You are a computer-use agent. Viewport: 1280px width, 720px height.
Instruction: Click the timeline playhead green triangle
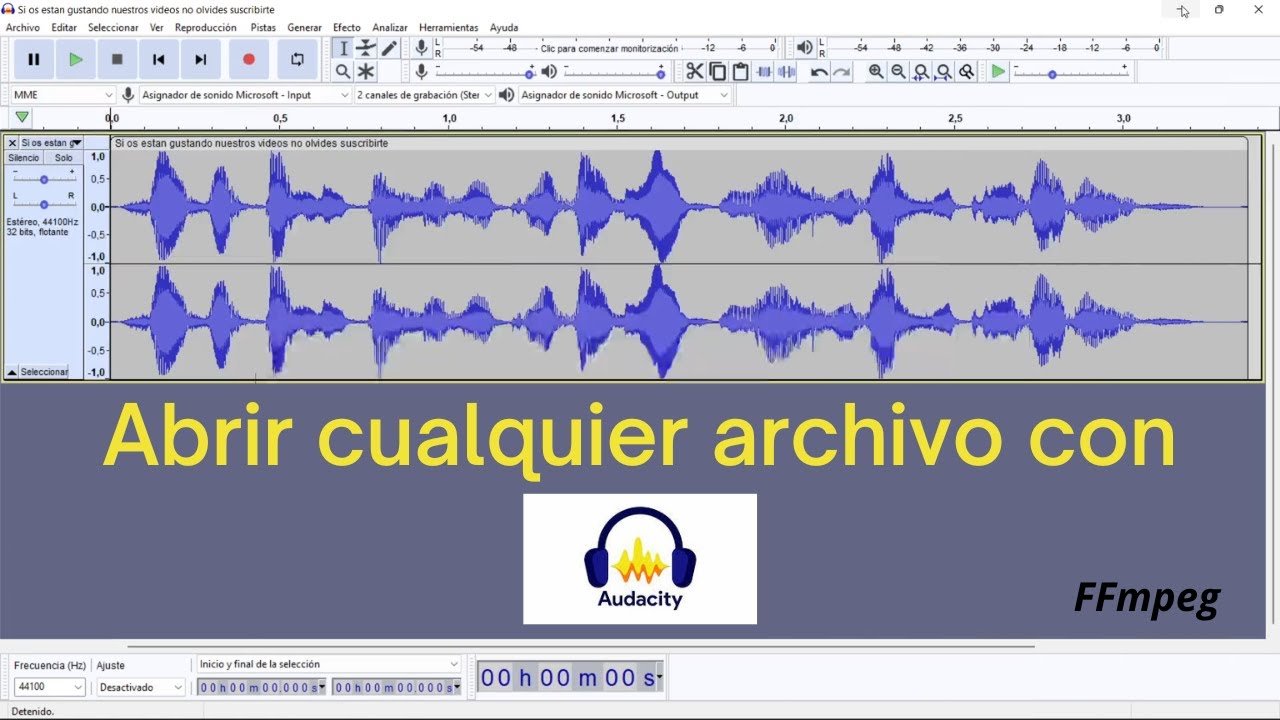coord(22,117)
